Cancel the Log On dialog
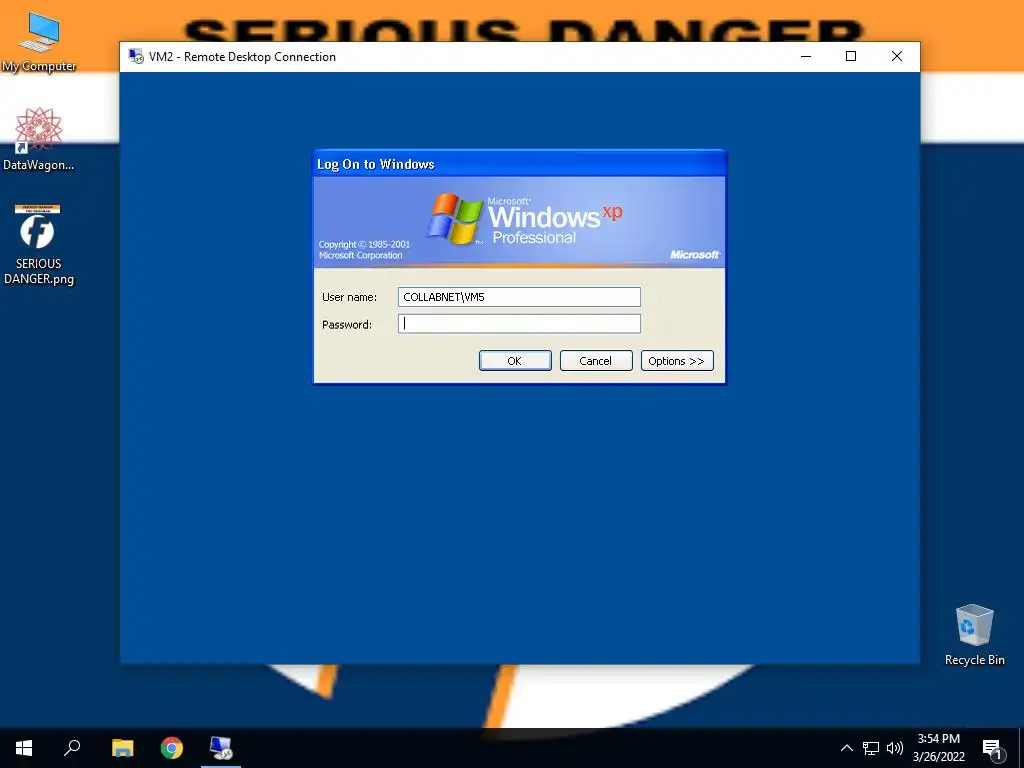This screenshot has height=768, width=1024. pyautogui.click(x=596, y=360)
